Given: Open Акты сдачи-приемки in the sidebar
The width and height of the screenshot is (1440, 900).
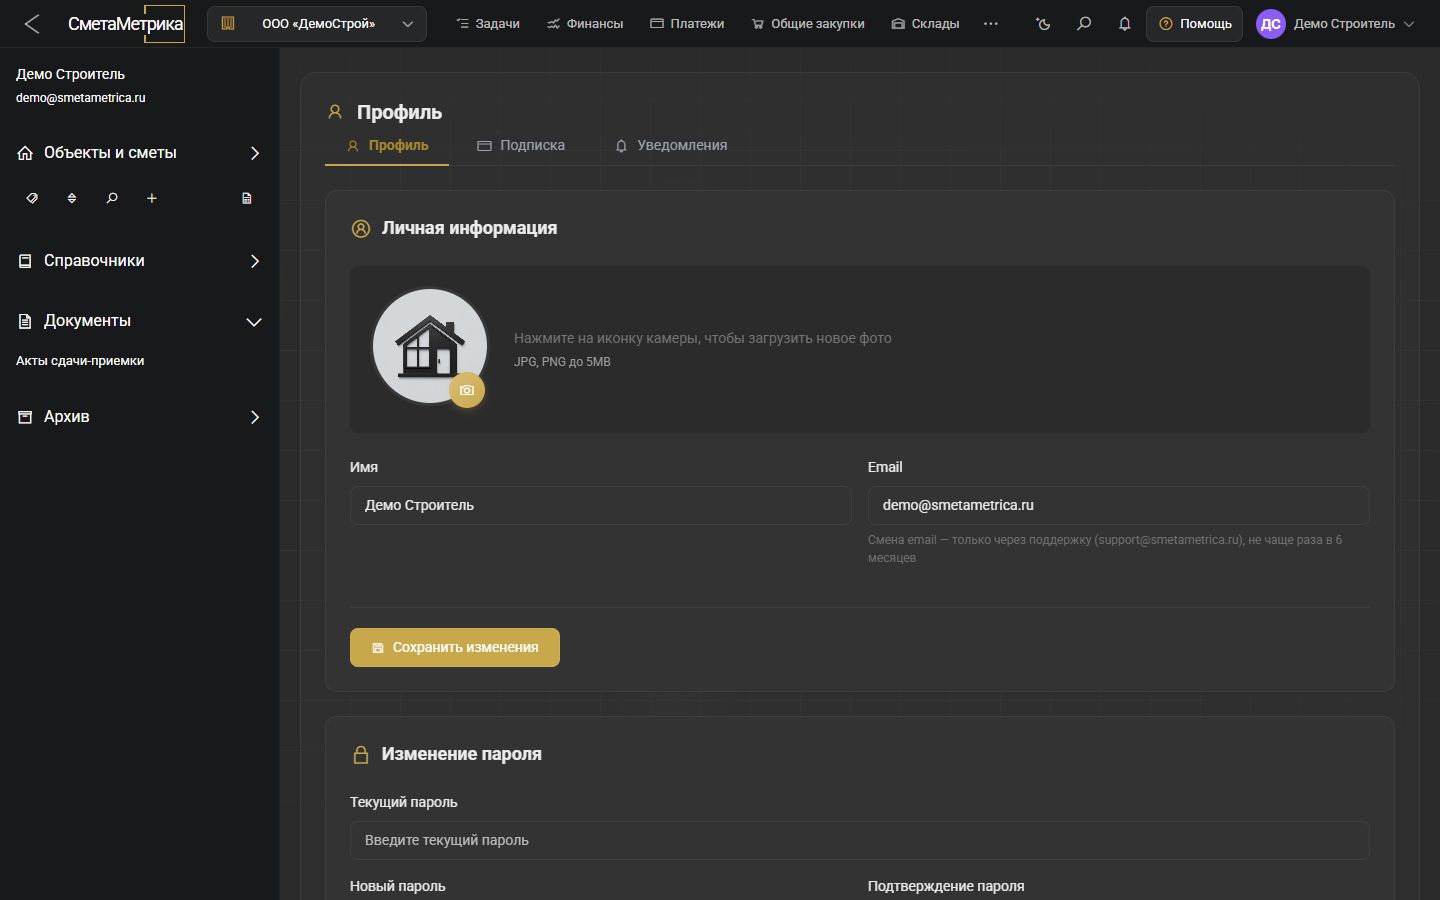Looking at the screenshot, I should pyautogui.click(x=80, y=361).
